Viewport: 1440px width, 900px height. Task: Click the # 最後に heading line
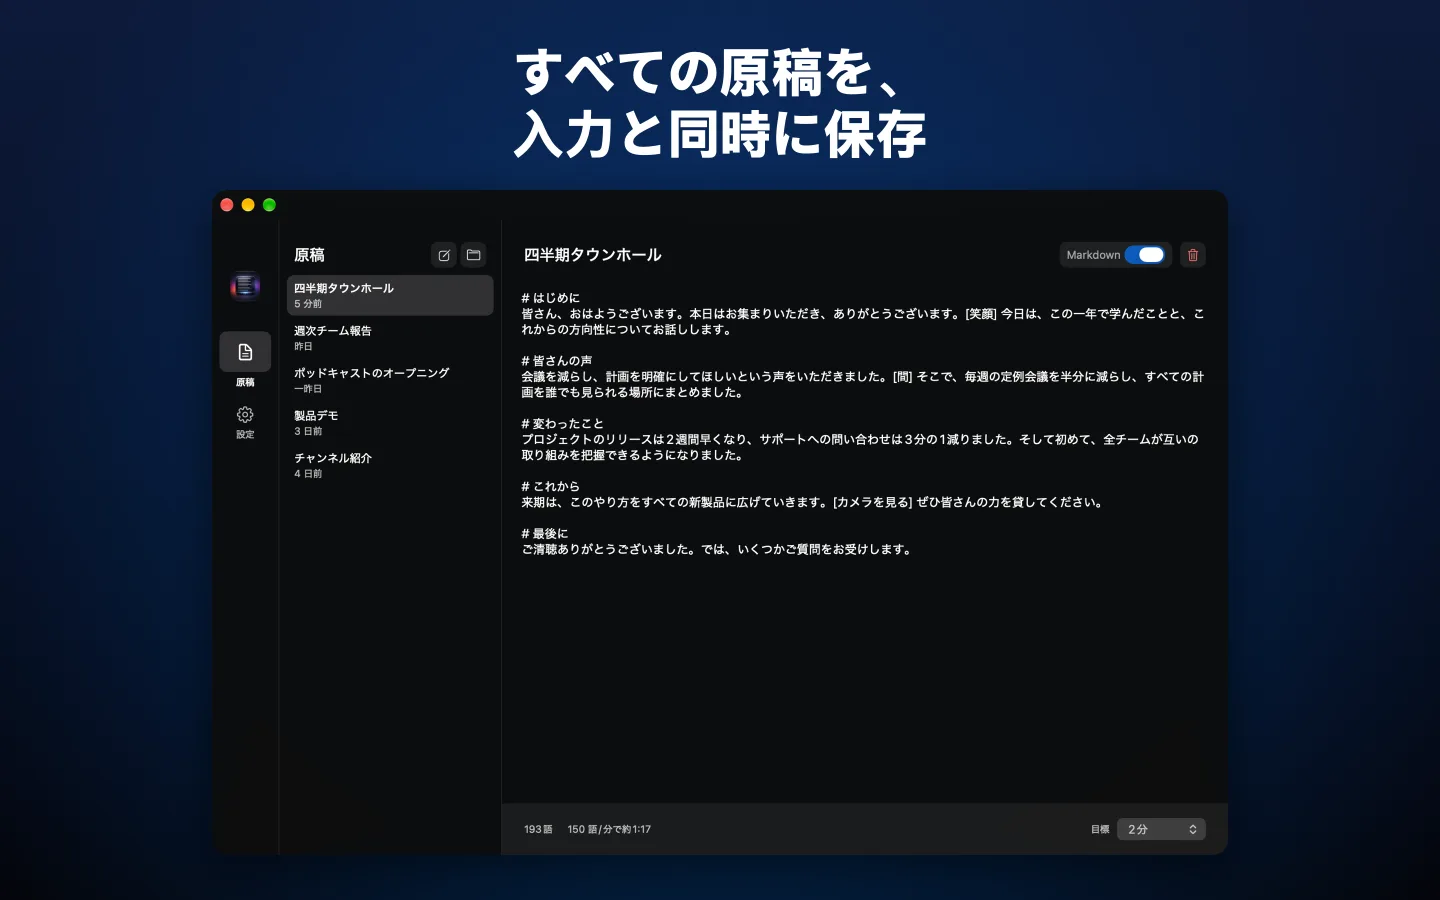[x=545, y=534]
